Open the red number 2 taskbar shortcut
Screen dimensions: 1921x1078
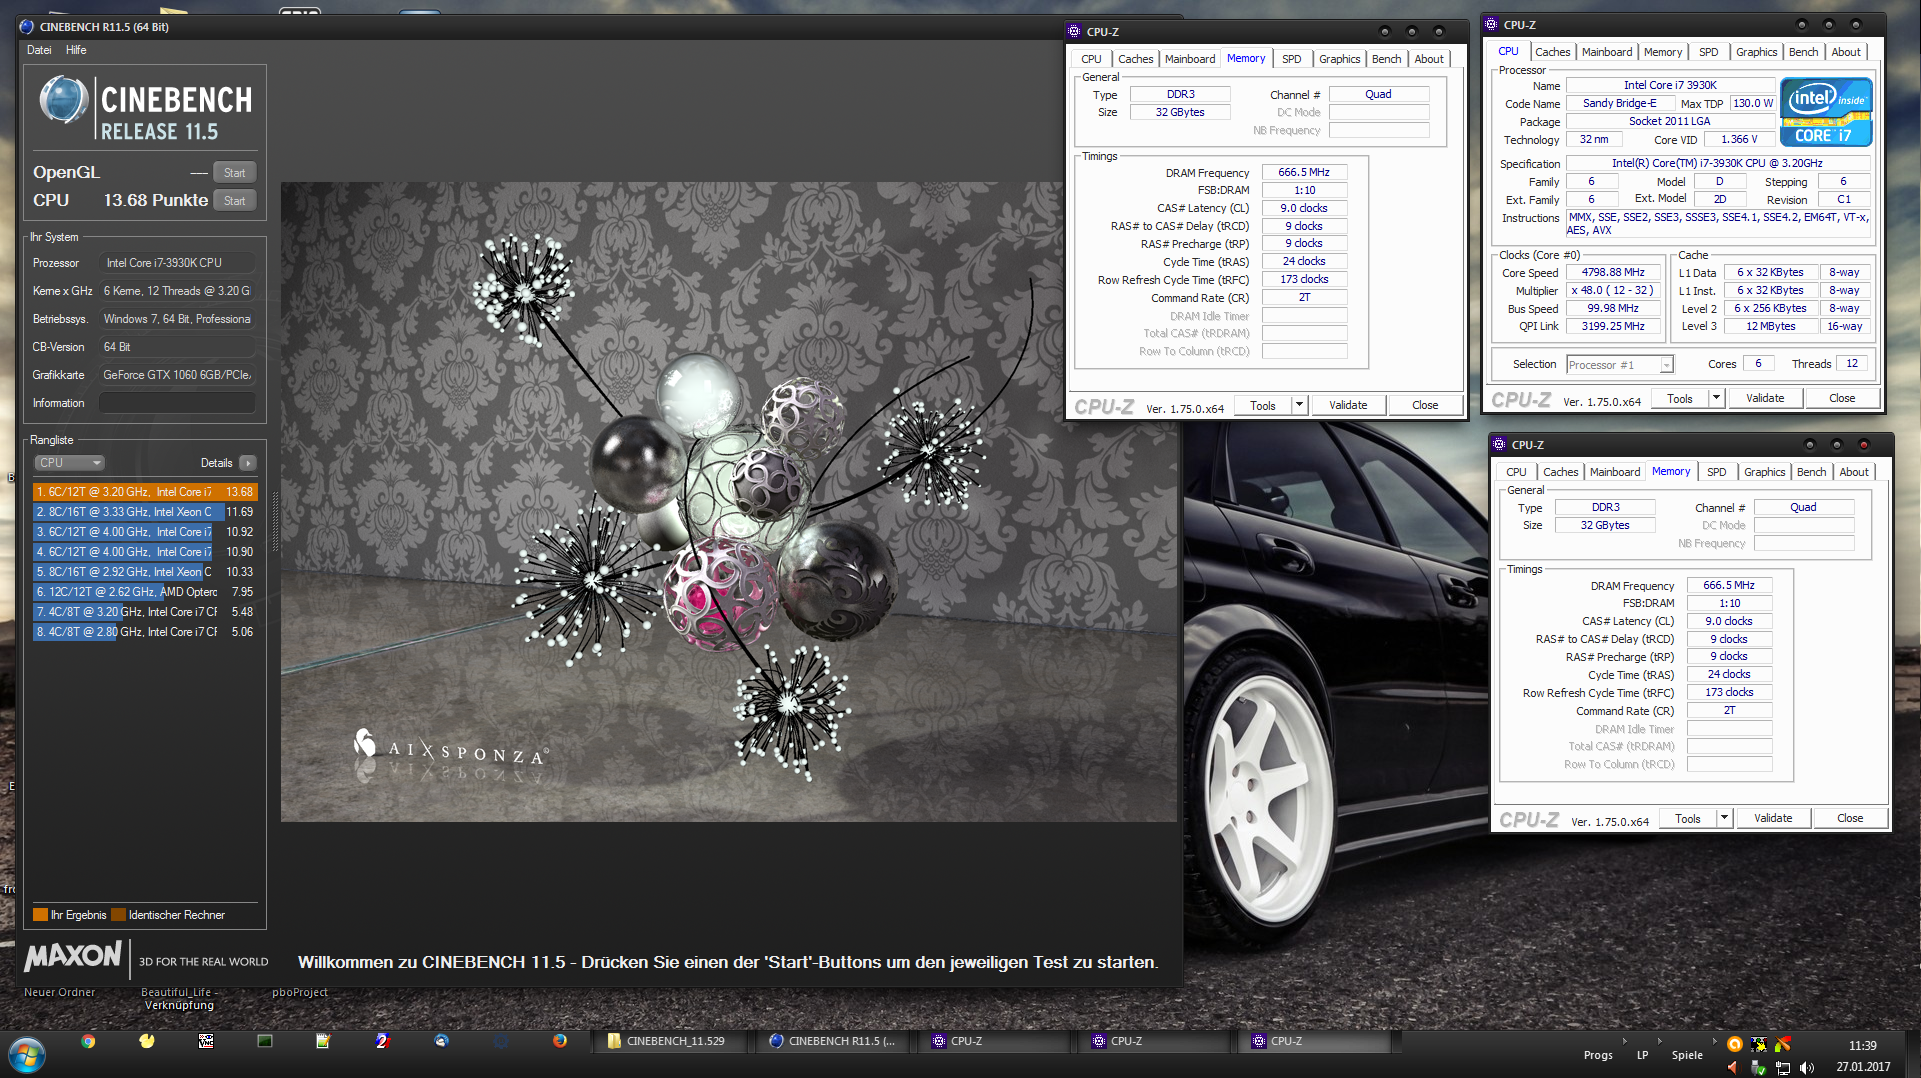tap(382, 1041)
